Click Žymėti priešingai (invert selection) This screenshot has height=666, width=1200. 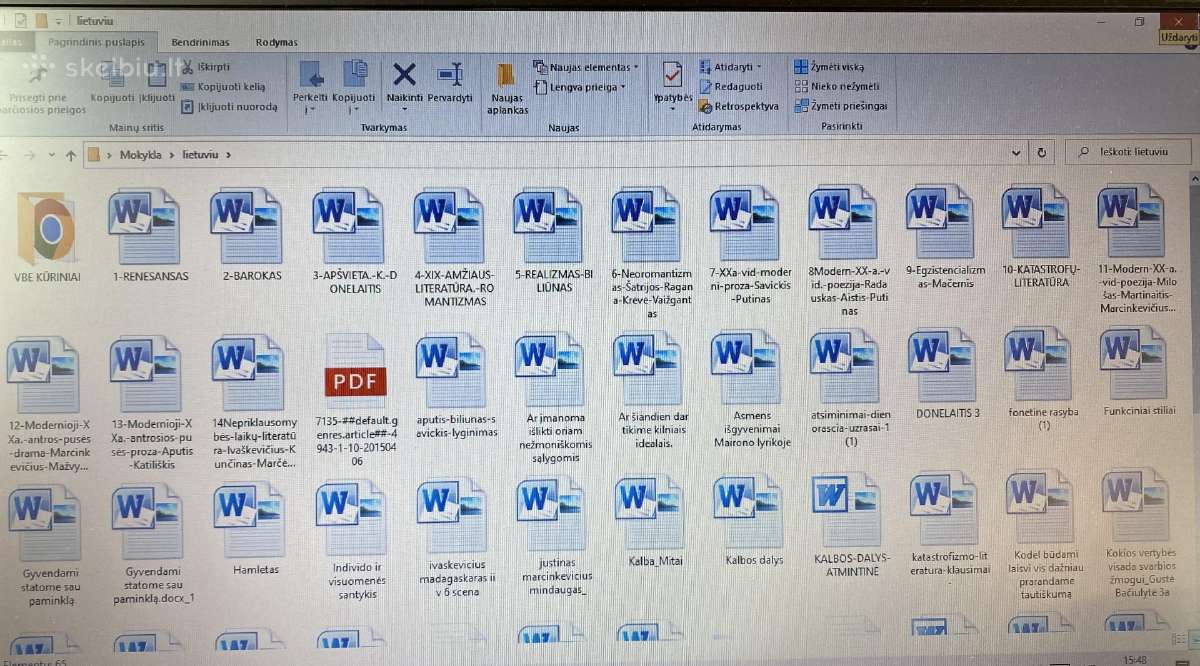tap(840, 105)
